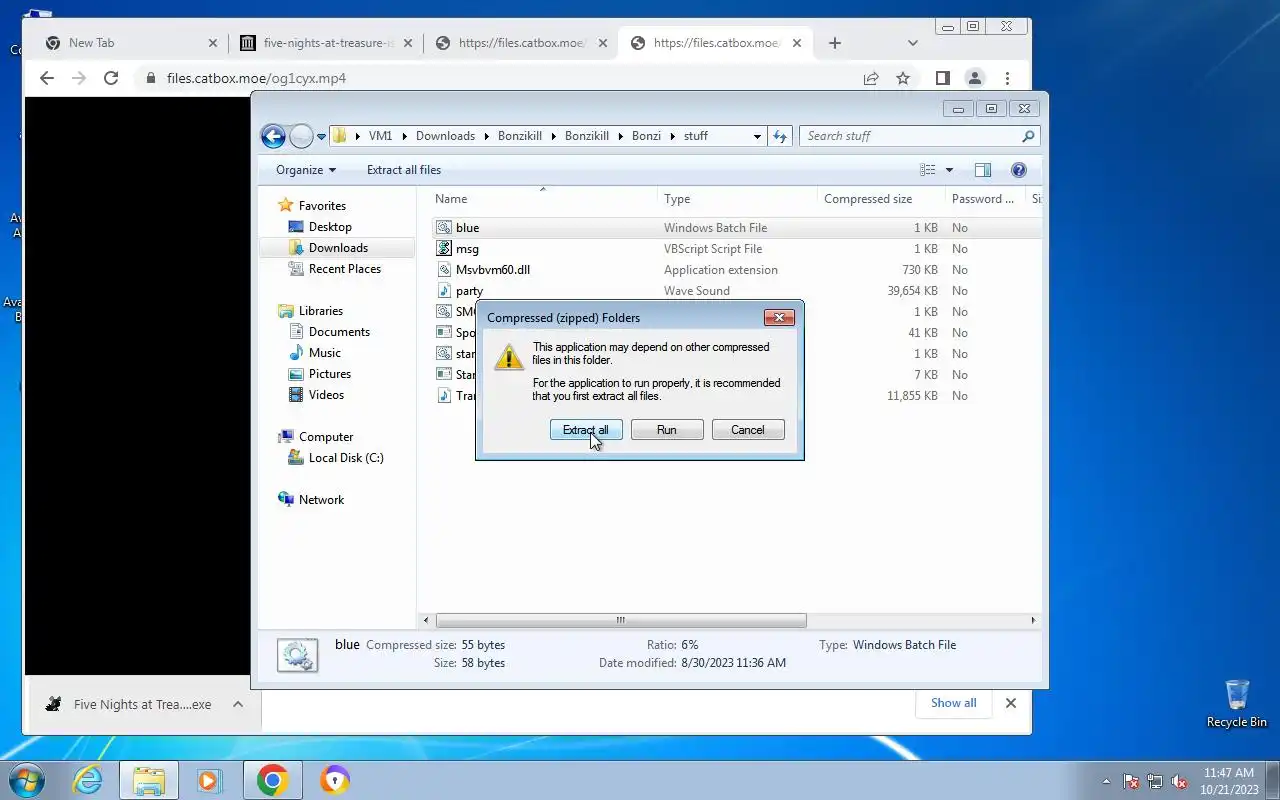Open the Organize menu
Screen dimensions: 1280x800
click(x=306, y=170)
